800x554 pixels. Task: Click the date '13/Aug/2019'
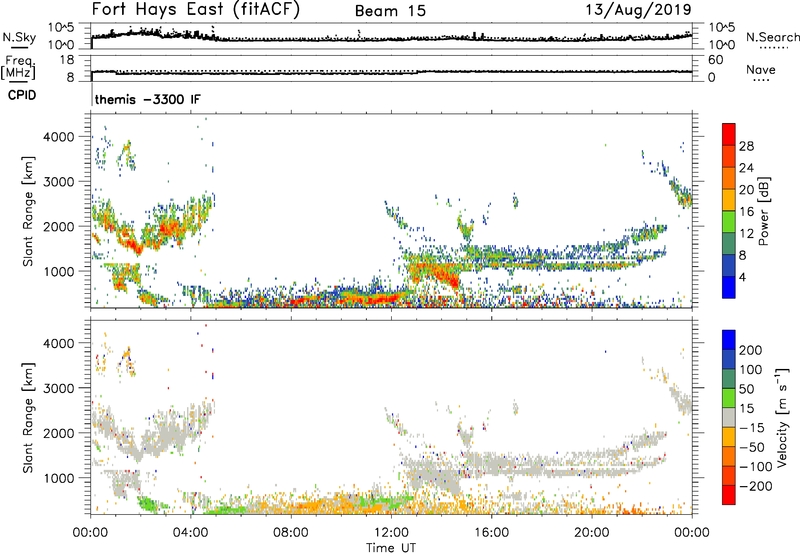[638, 9]
